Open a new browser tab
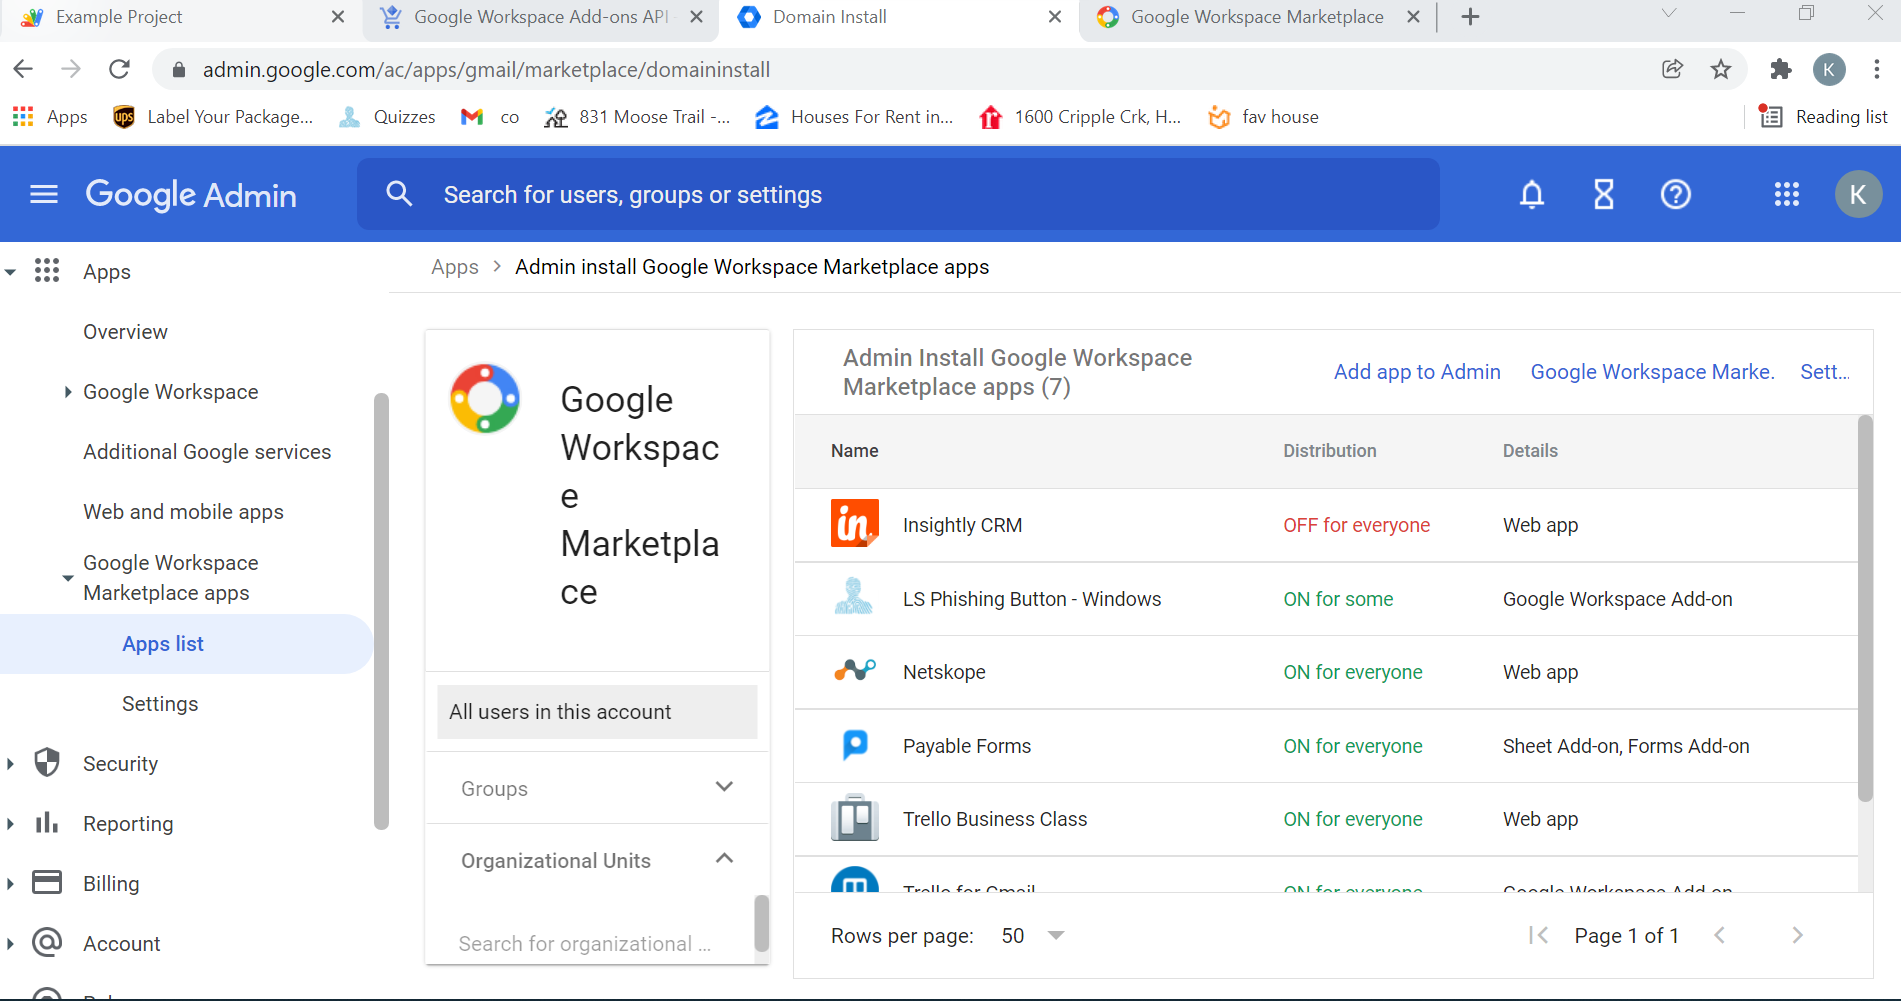This screenshot has width=1901, height=1001. tap(1470, 17)
